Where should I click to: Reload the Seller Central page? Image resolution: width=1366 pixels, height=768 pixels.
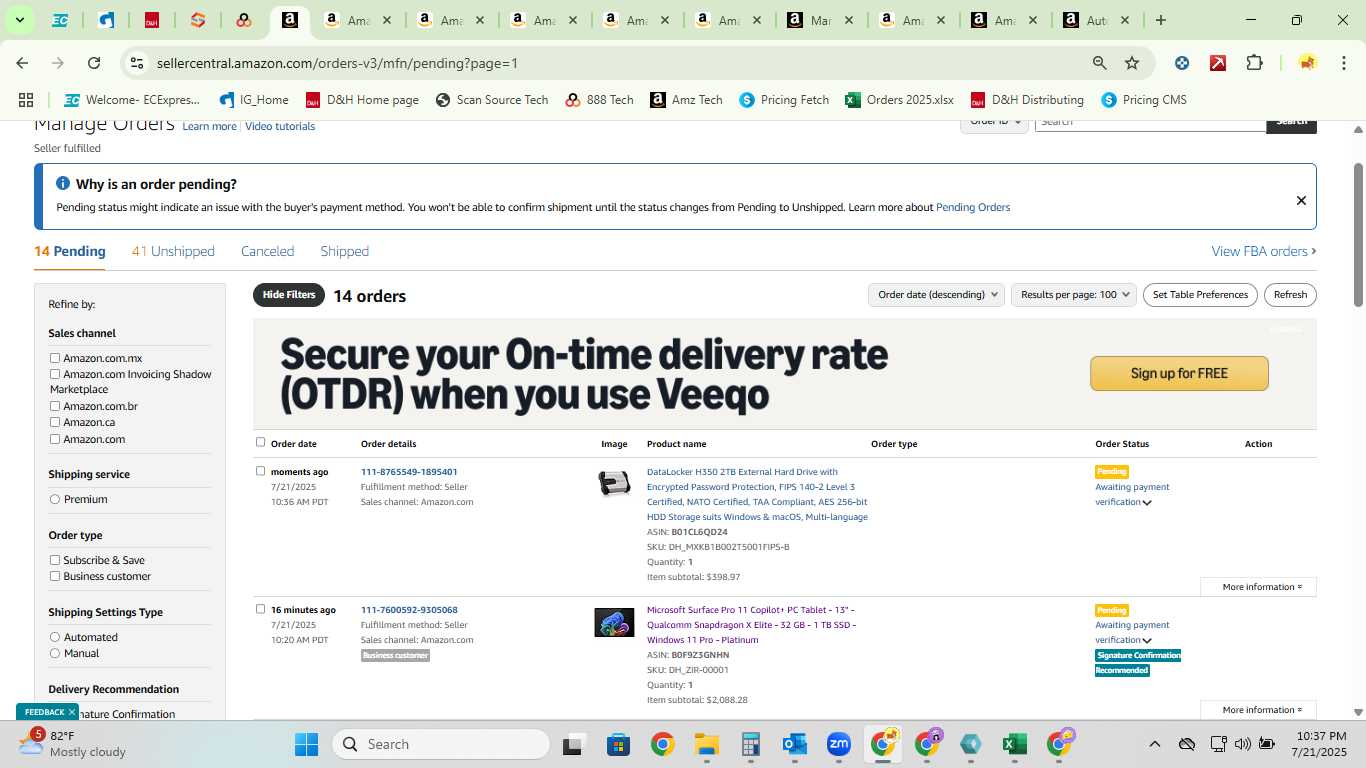click(94, 63)
